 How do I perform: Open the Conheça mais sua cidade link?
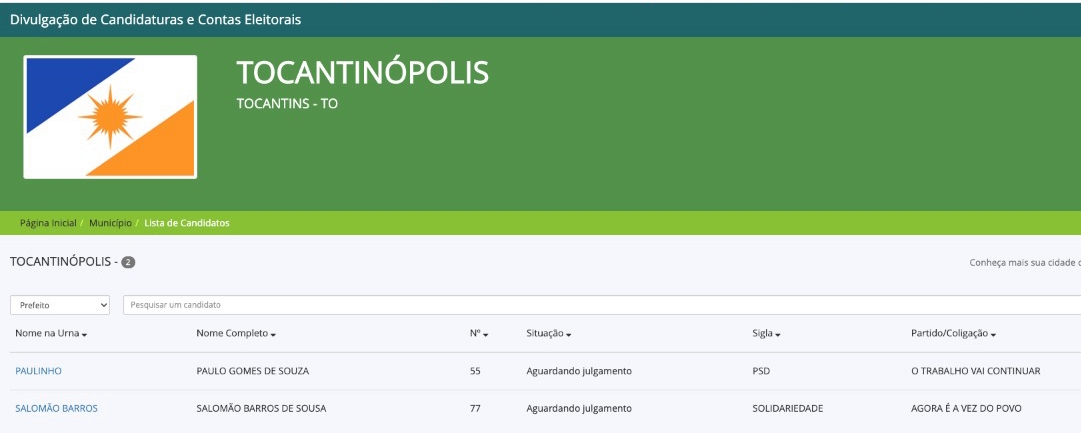(x=1024, y=263)
